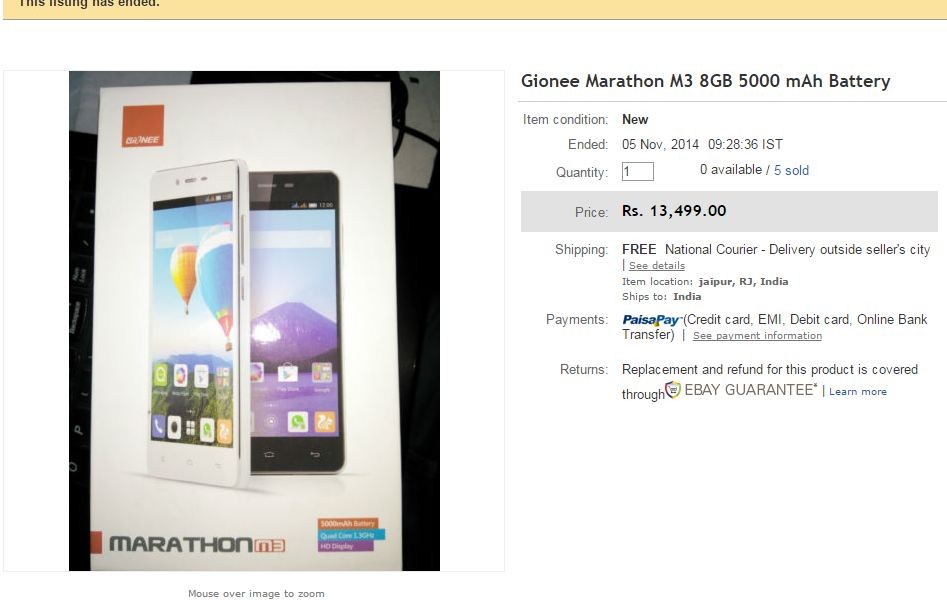Click the item location jaipur, RJ, India
Viewport: 947px width, 600px height.
coord(743,282)
